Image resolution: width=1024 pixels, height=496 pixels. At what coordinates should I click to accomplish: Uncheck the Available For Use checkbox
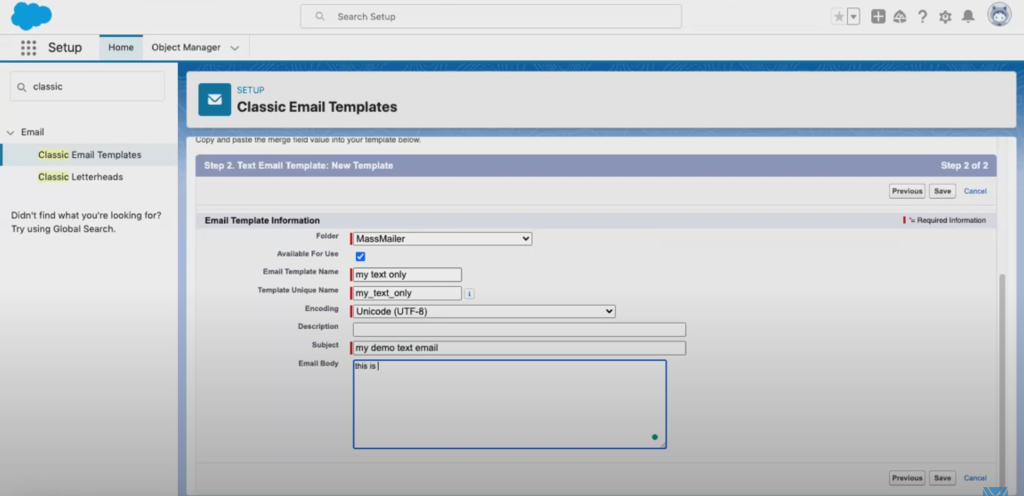click(360, 256)
